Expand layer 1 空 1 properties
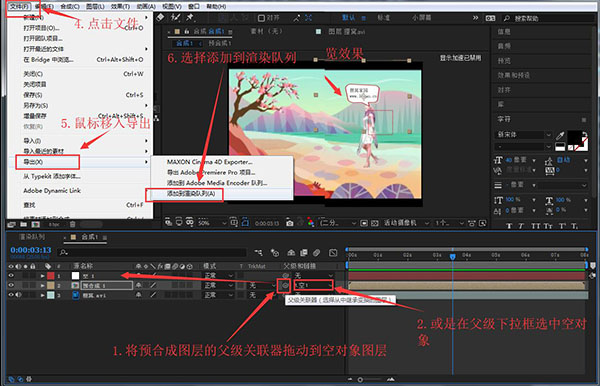This screenshot has height=386, width=600. pyautogui.click(x=42, y=275)
